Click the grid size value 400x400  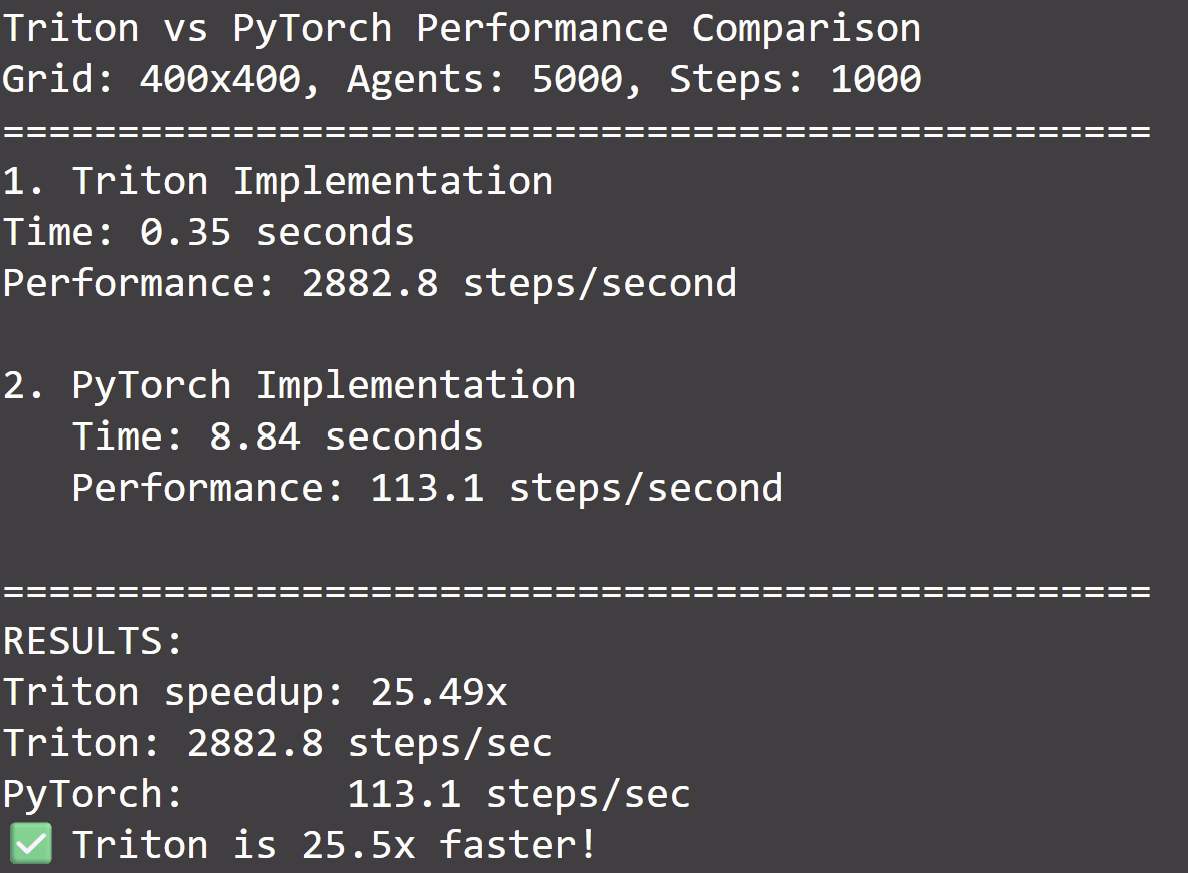click(x=220, y=79)
